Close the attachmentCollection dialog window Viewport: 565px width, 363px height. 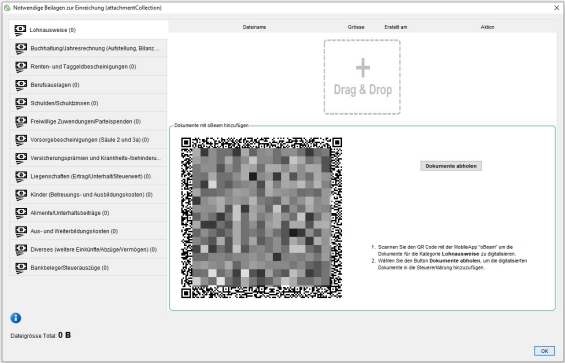coord(556,8)
